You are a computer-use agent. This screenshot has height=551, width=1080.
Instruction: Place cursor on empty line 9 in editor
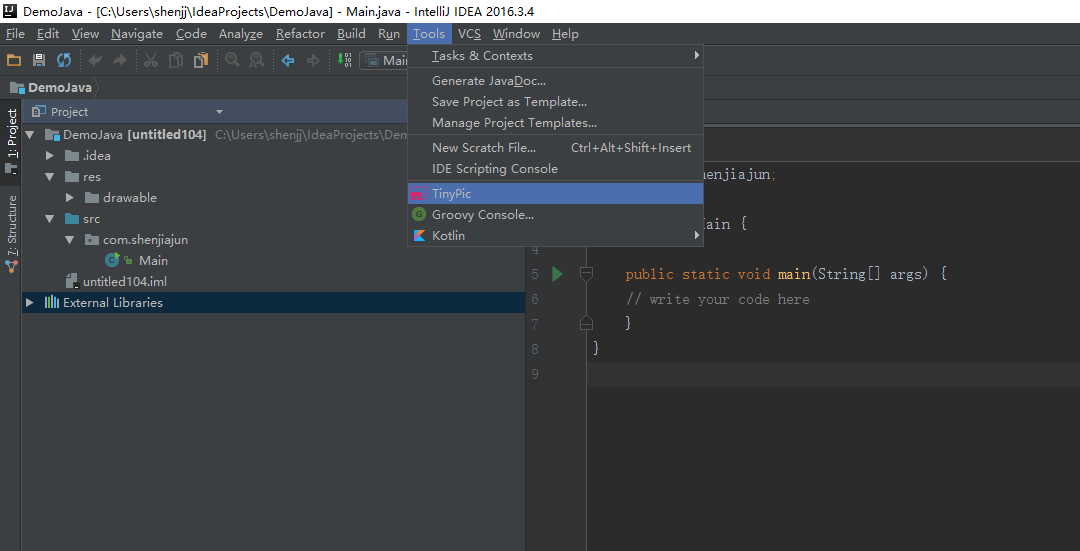click(x=833, y=374)
